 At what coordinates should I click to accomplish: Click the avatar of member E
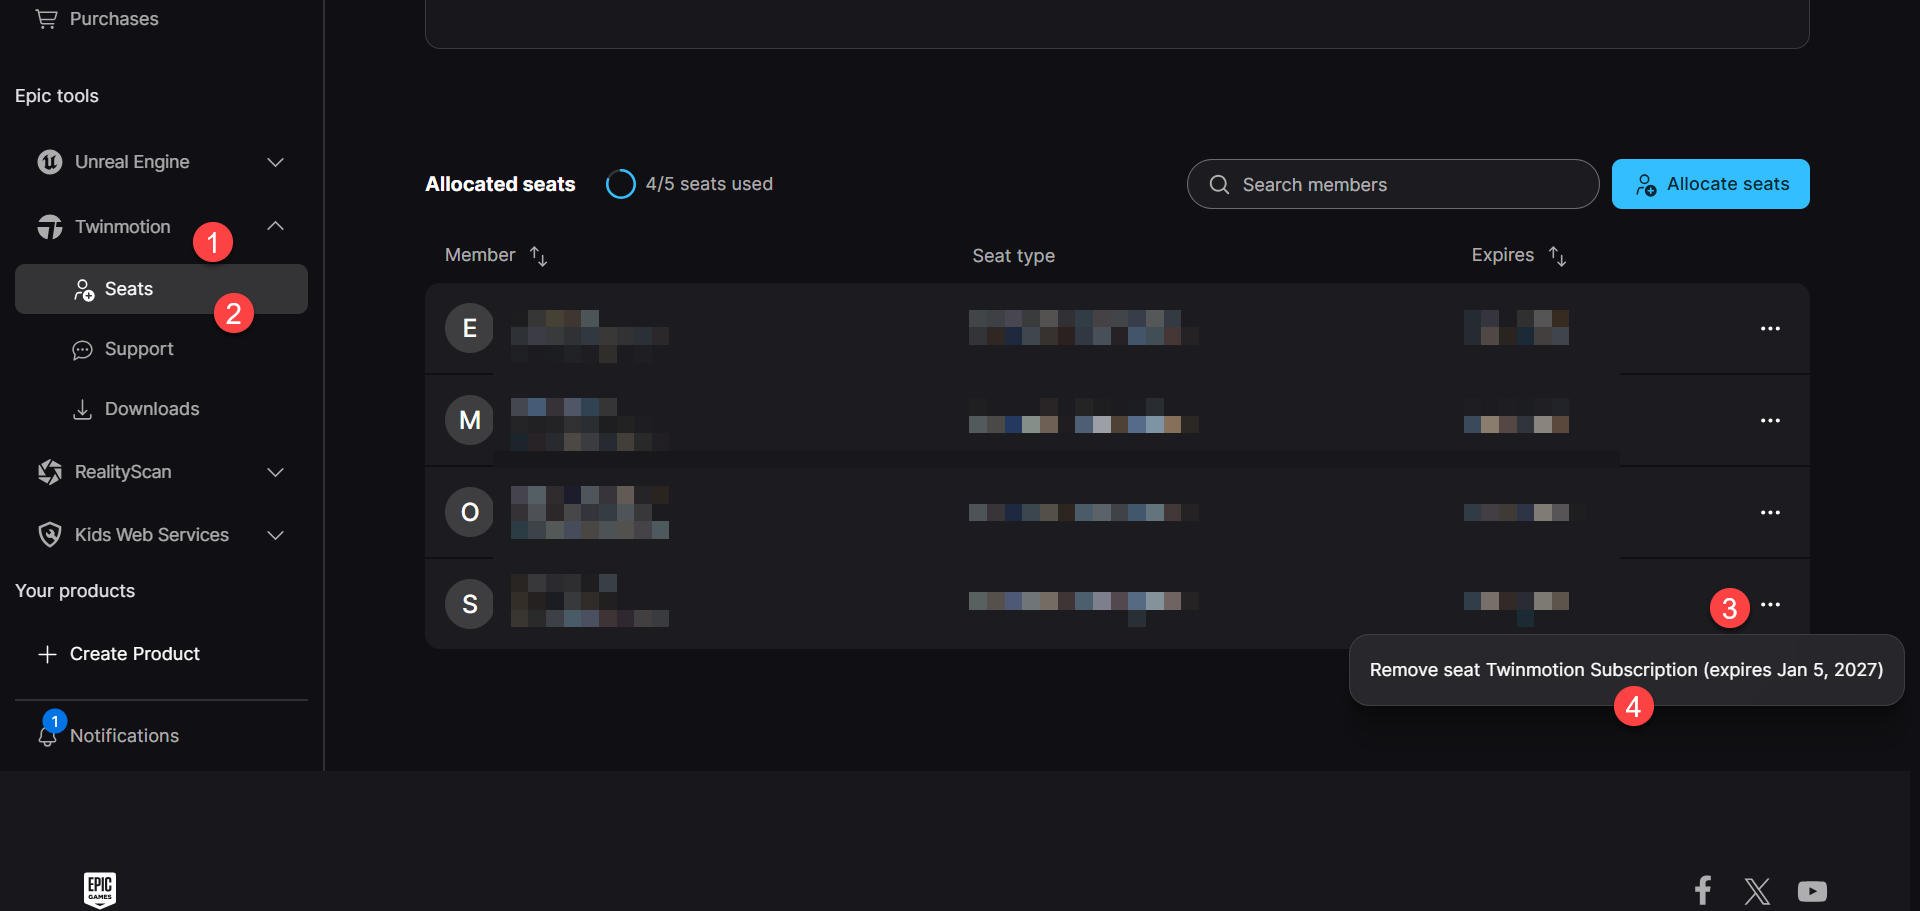click(469, 328)
